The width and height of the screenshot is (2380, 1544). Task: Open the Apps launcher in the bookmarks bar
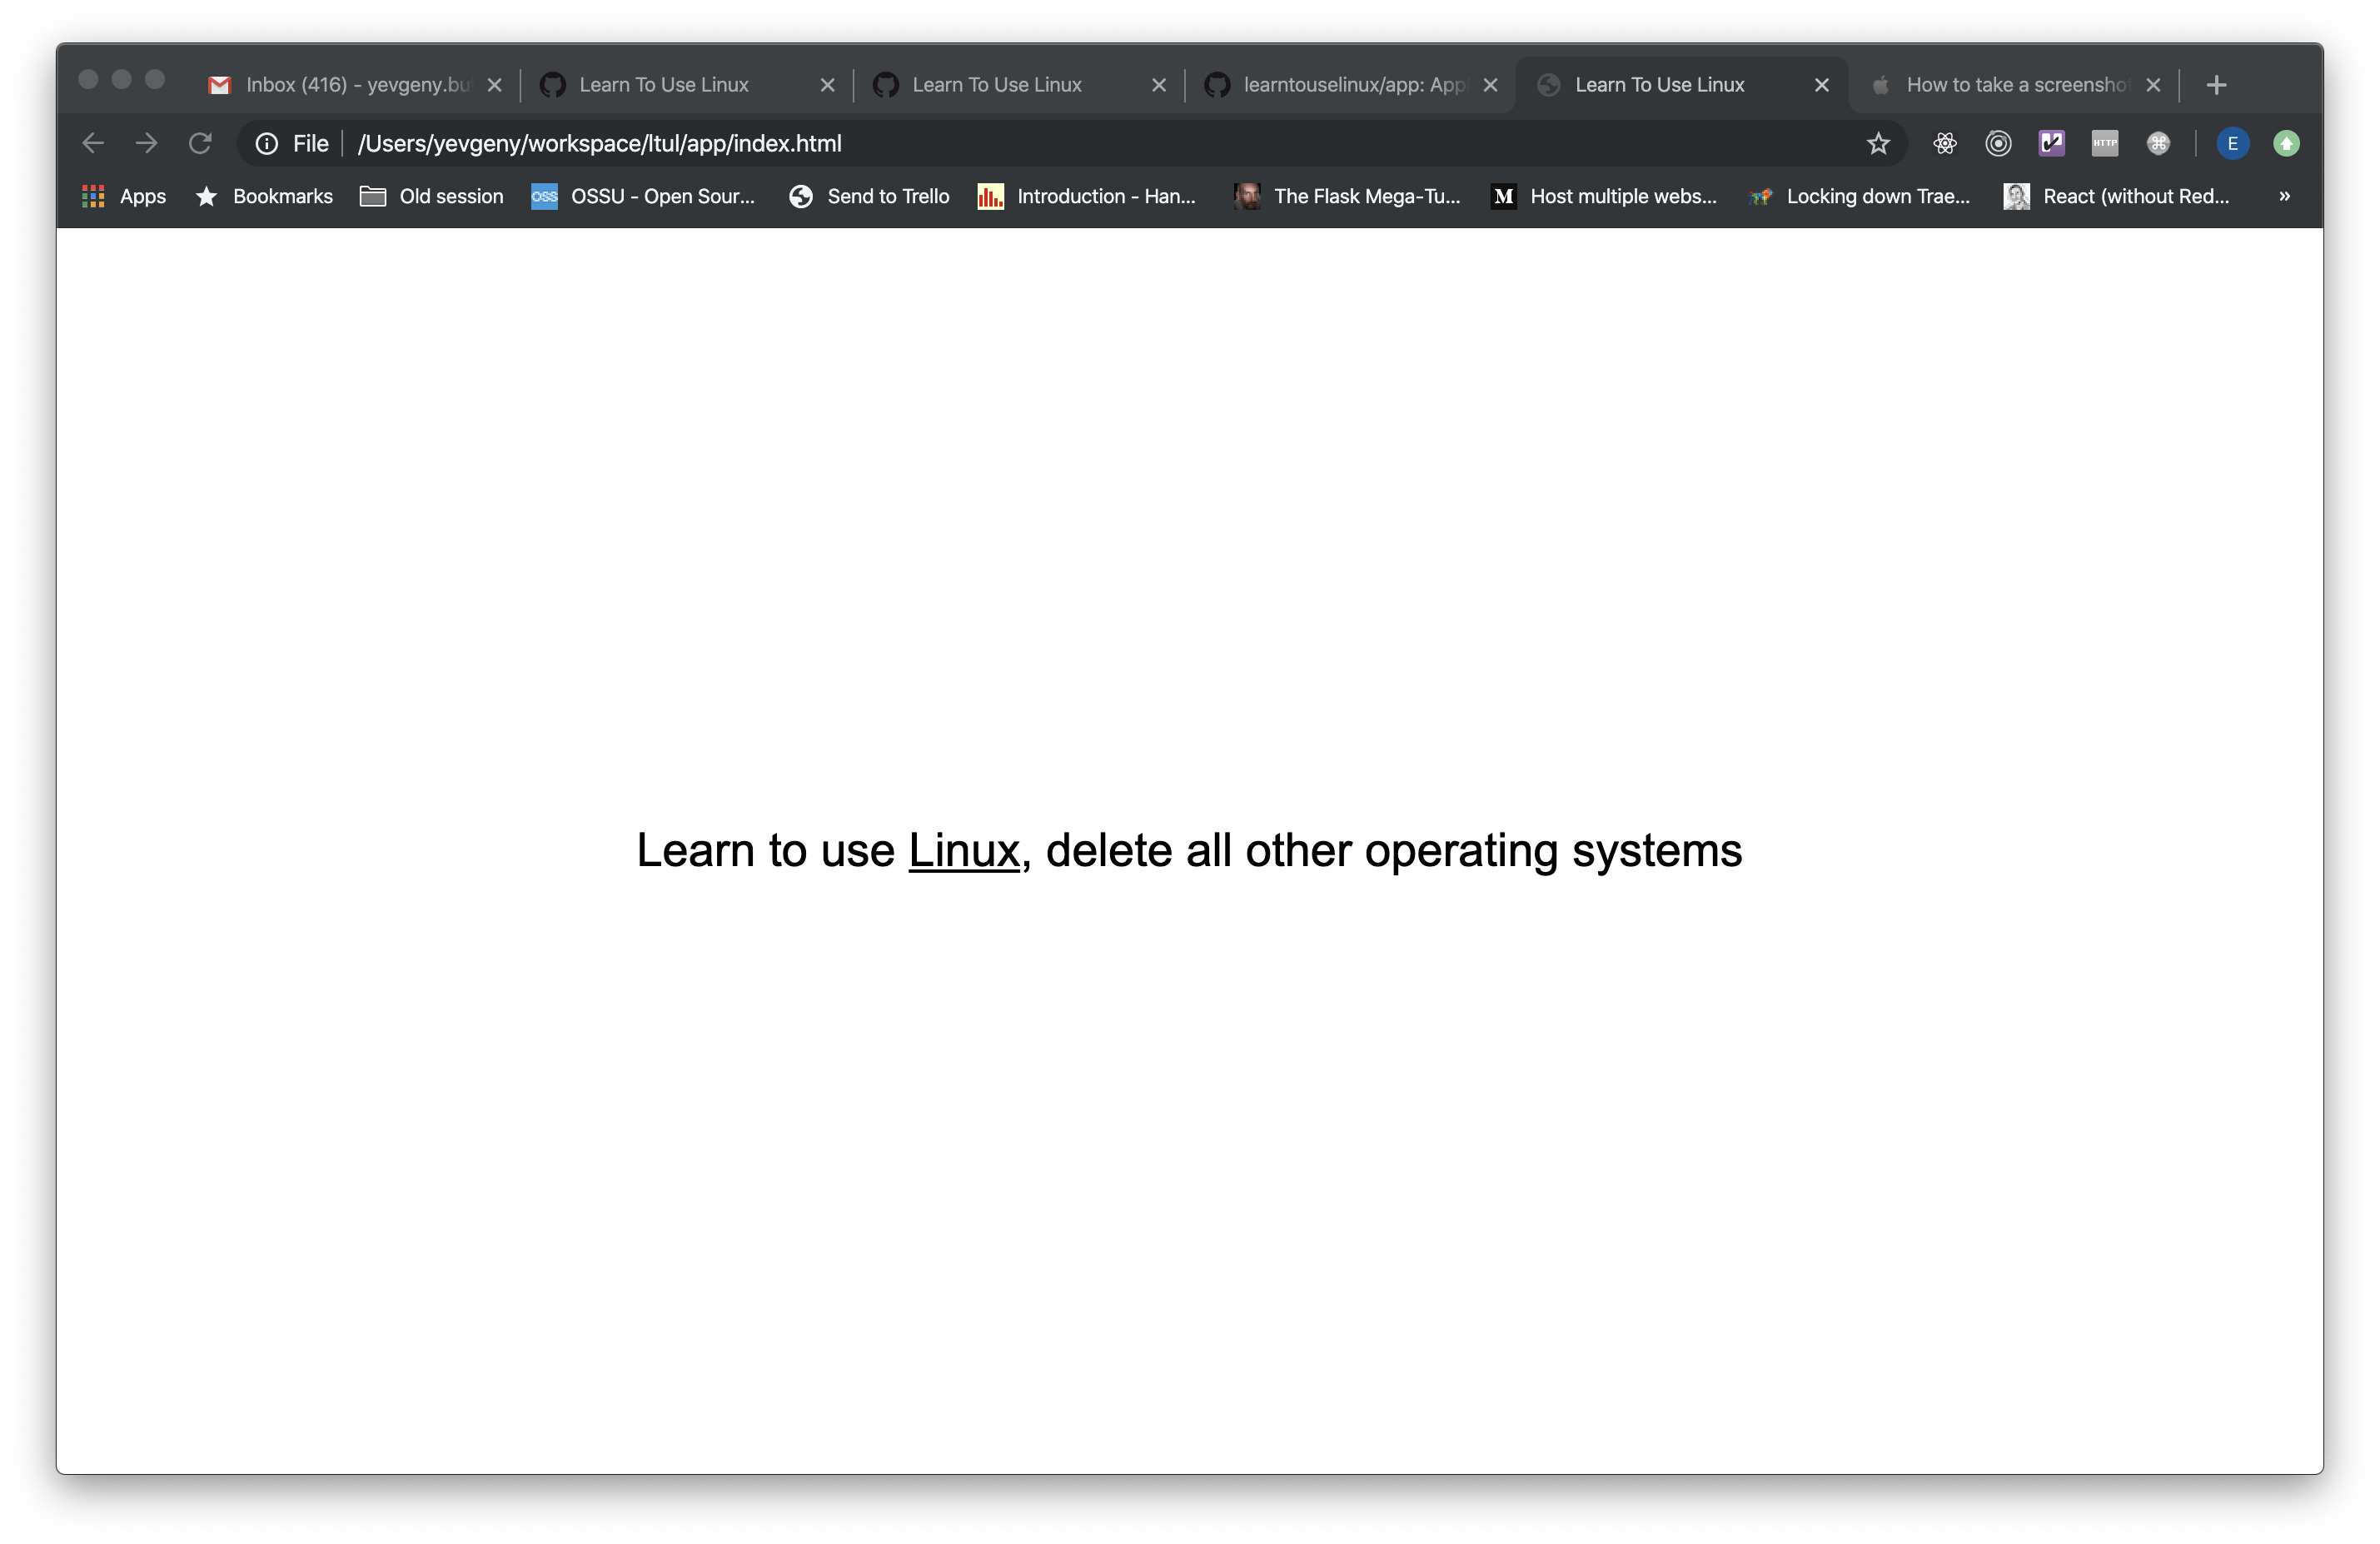click(124, 197)
